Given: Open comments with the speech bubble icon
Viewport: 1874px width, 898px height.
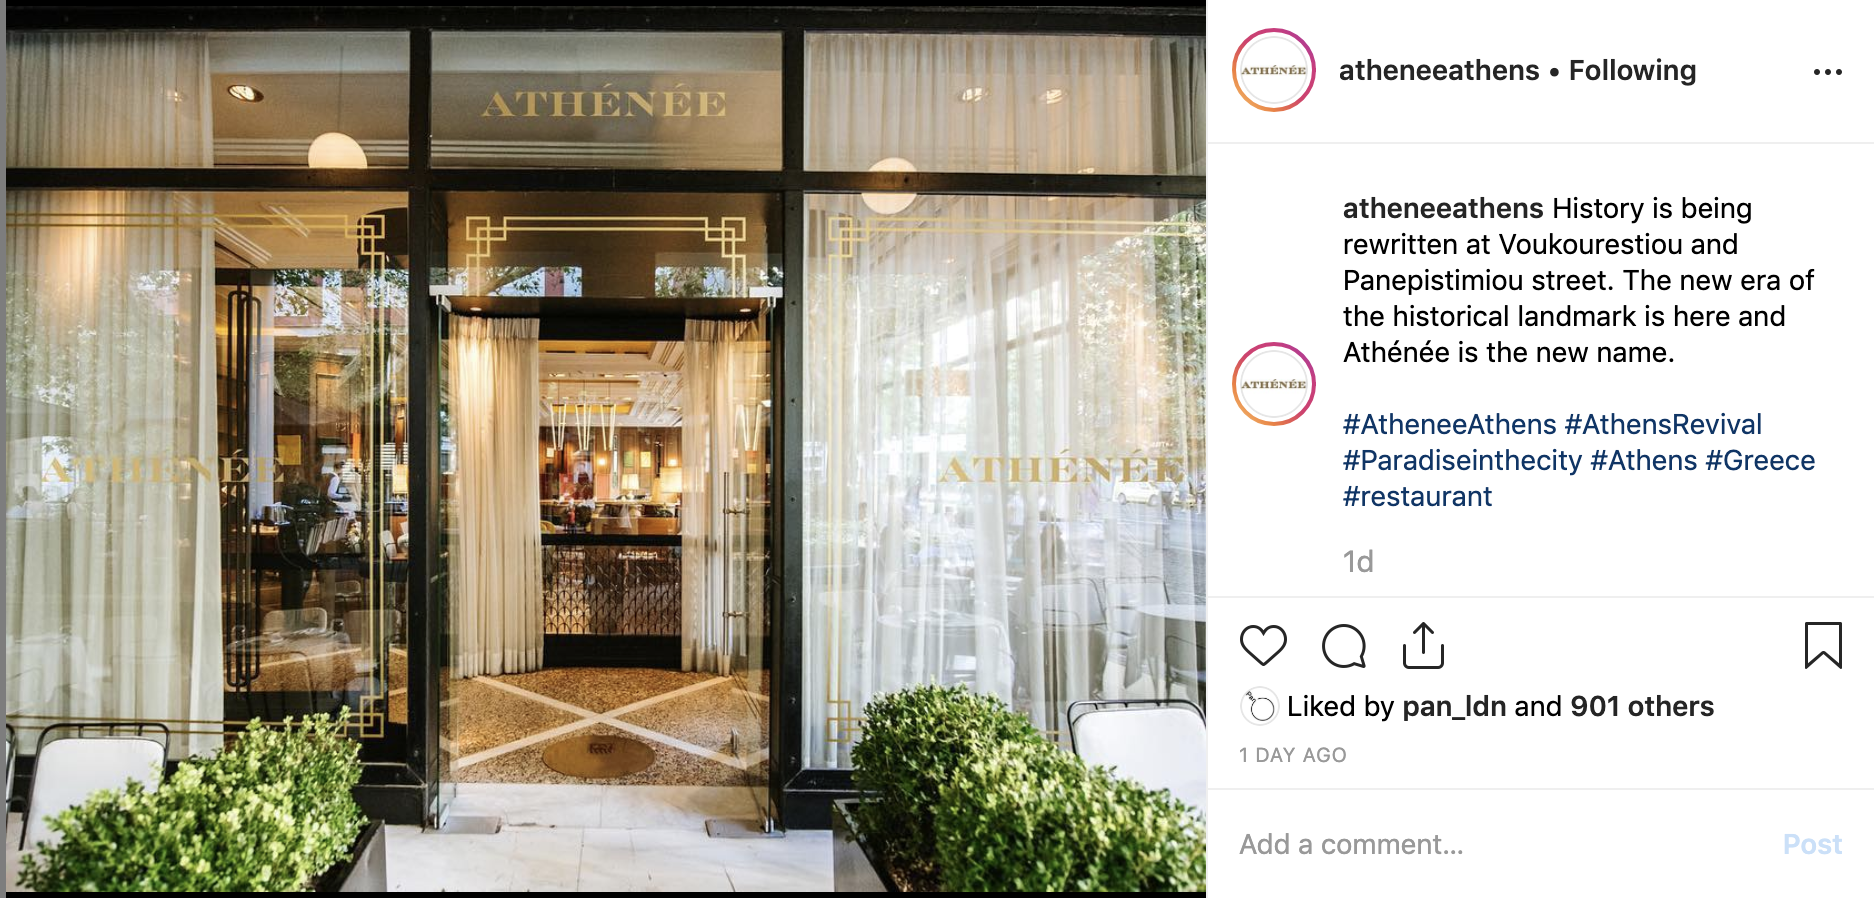Looking at the screenshot, I should click(x=1344, y=646).
